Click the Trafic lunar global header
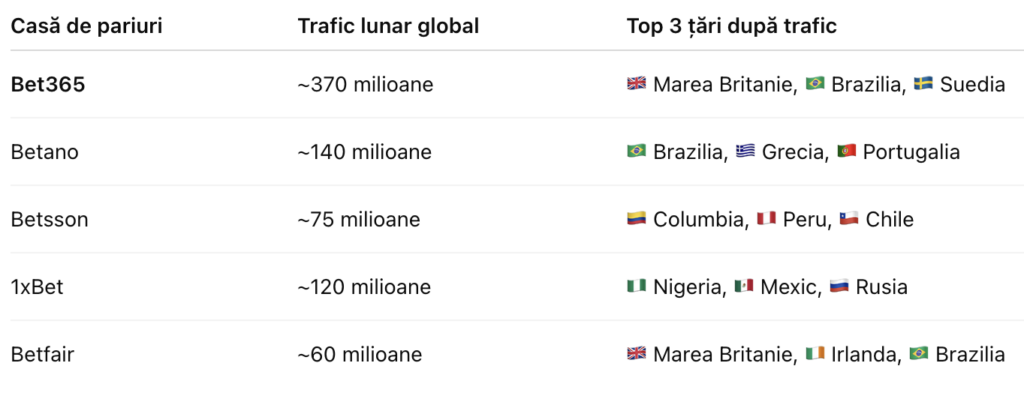Image resolution: width=1024 pixels, height=393 pixels. 389,26
